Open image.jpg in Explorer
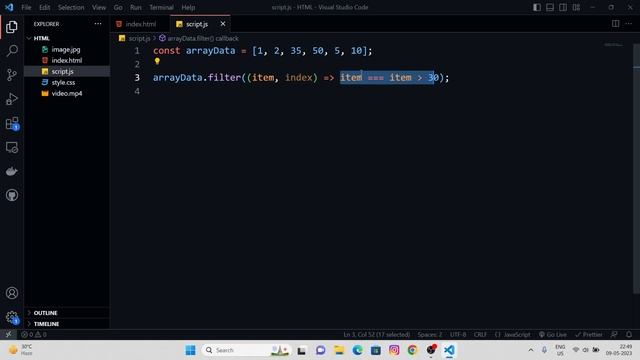This screenshot has height=360, width=640. pos(67,49)
